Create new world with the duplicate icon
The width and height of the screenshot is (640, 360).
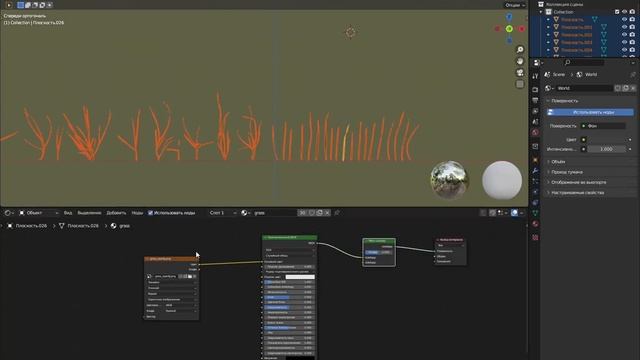point(625,88)
